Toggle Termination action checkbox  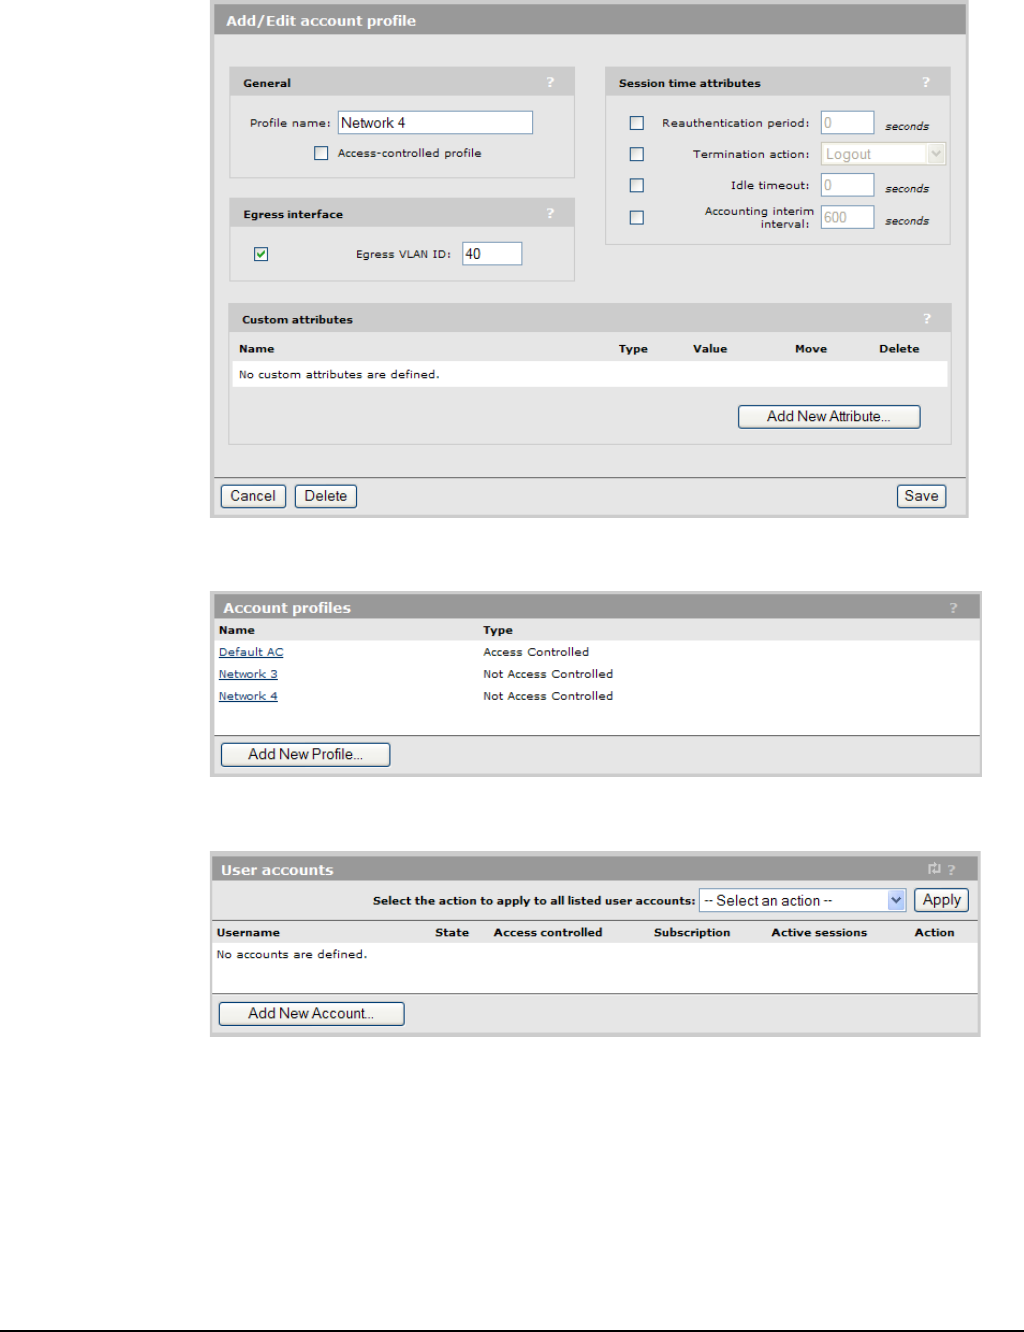pyautogui.click(x=636, y=154)
